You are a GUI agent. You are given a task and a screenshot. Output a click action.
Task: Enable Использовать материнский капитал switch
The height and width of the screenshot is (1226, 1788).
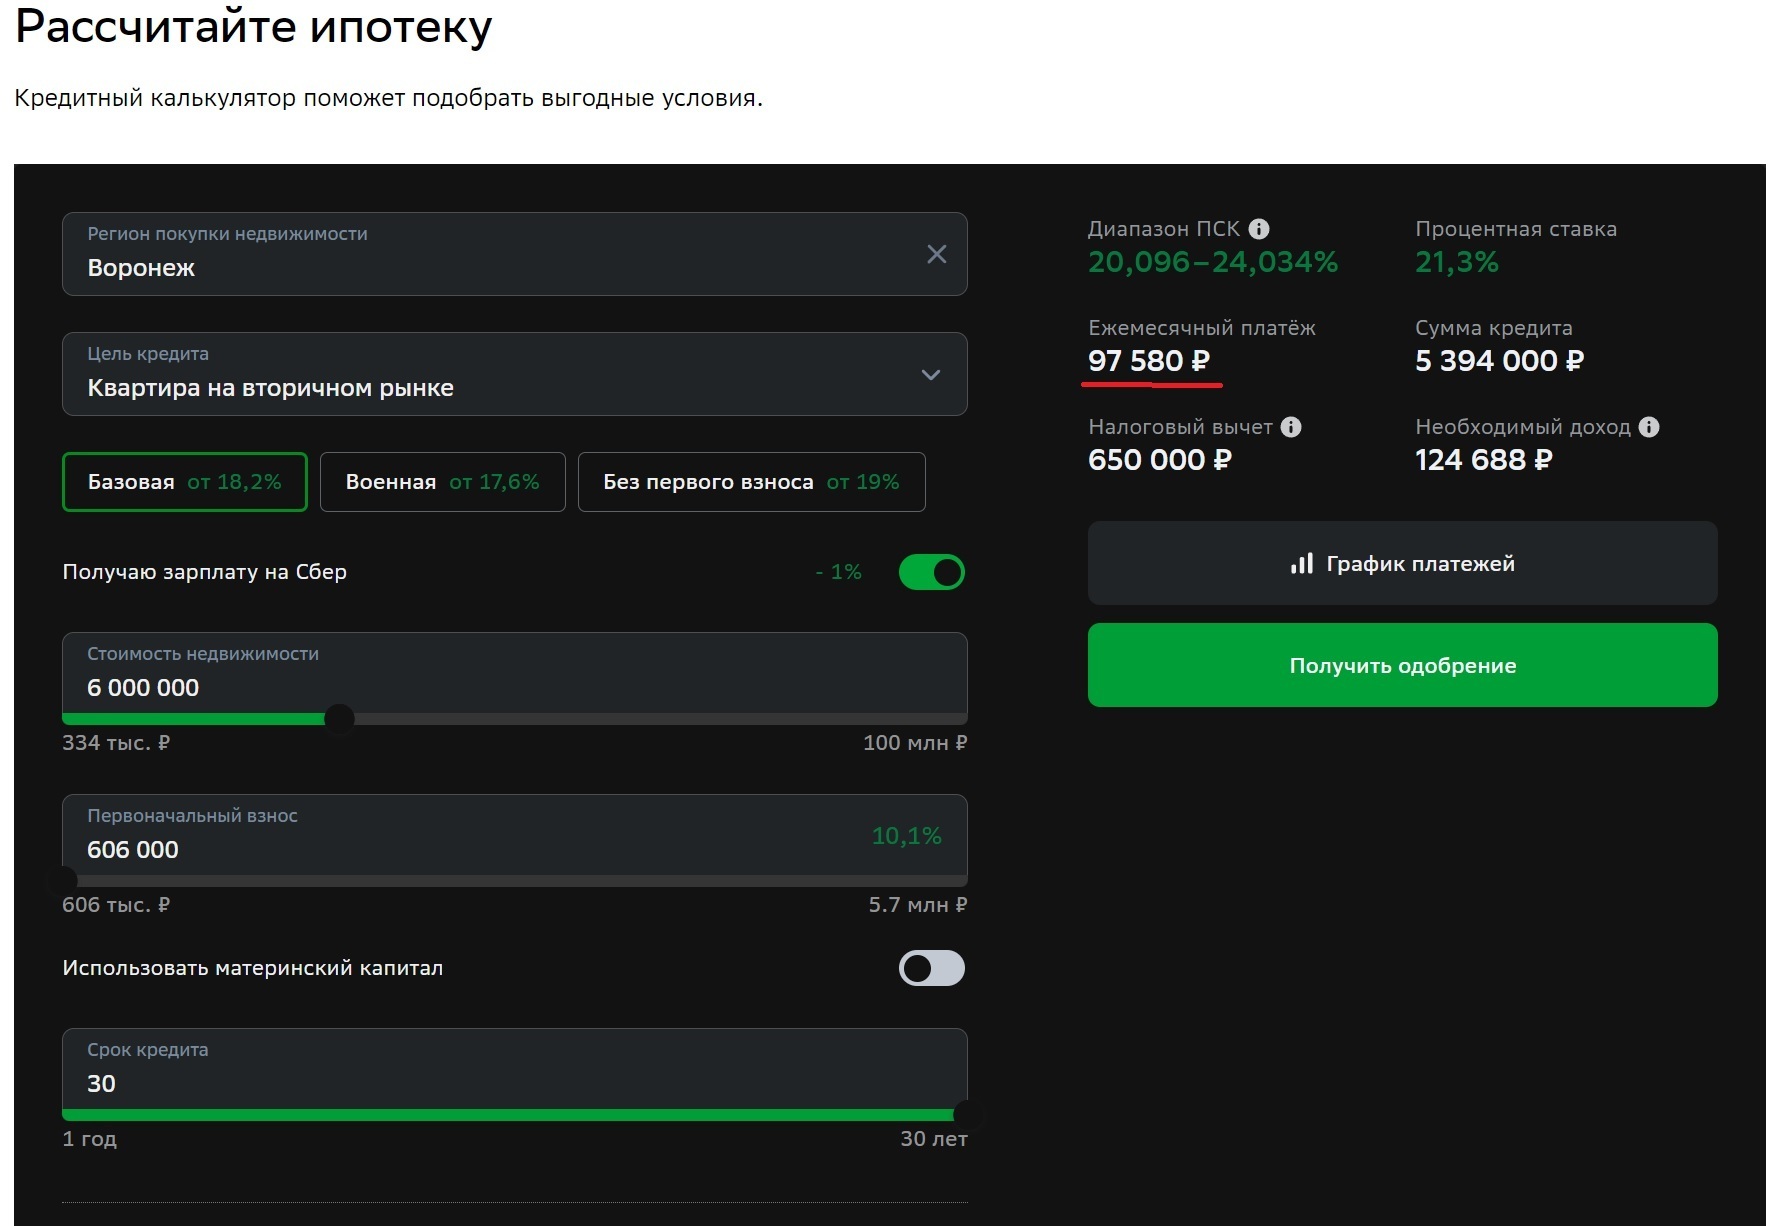[x=931, y=968]
